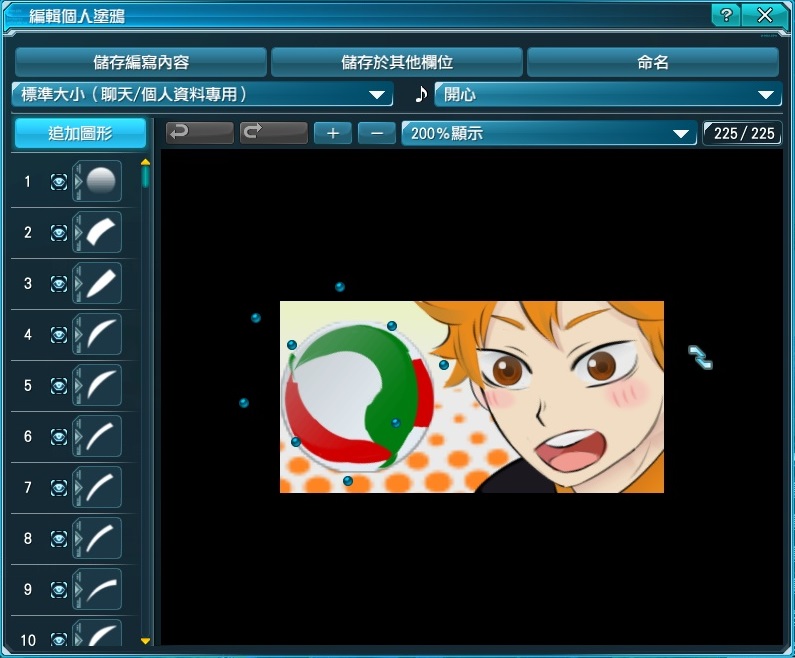Click the 命名 rename button
795x658 pixels.
coord(653,62)
